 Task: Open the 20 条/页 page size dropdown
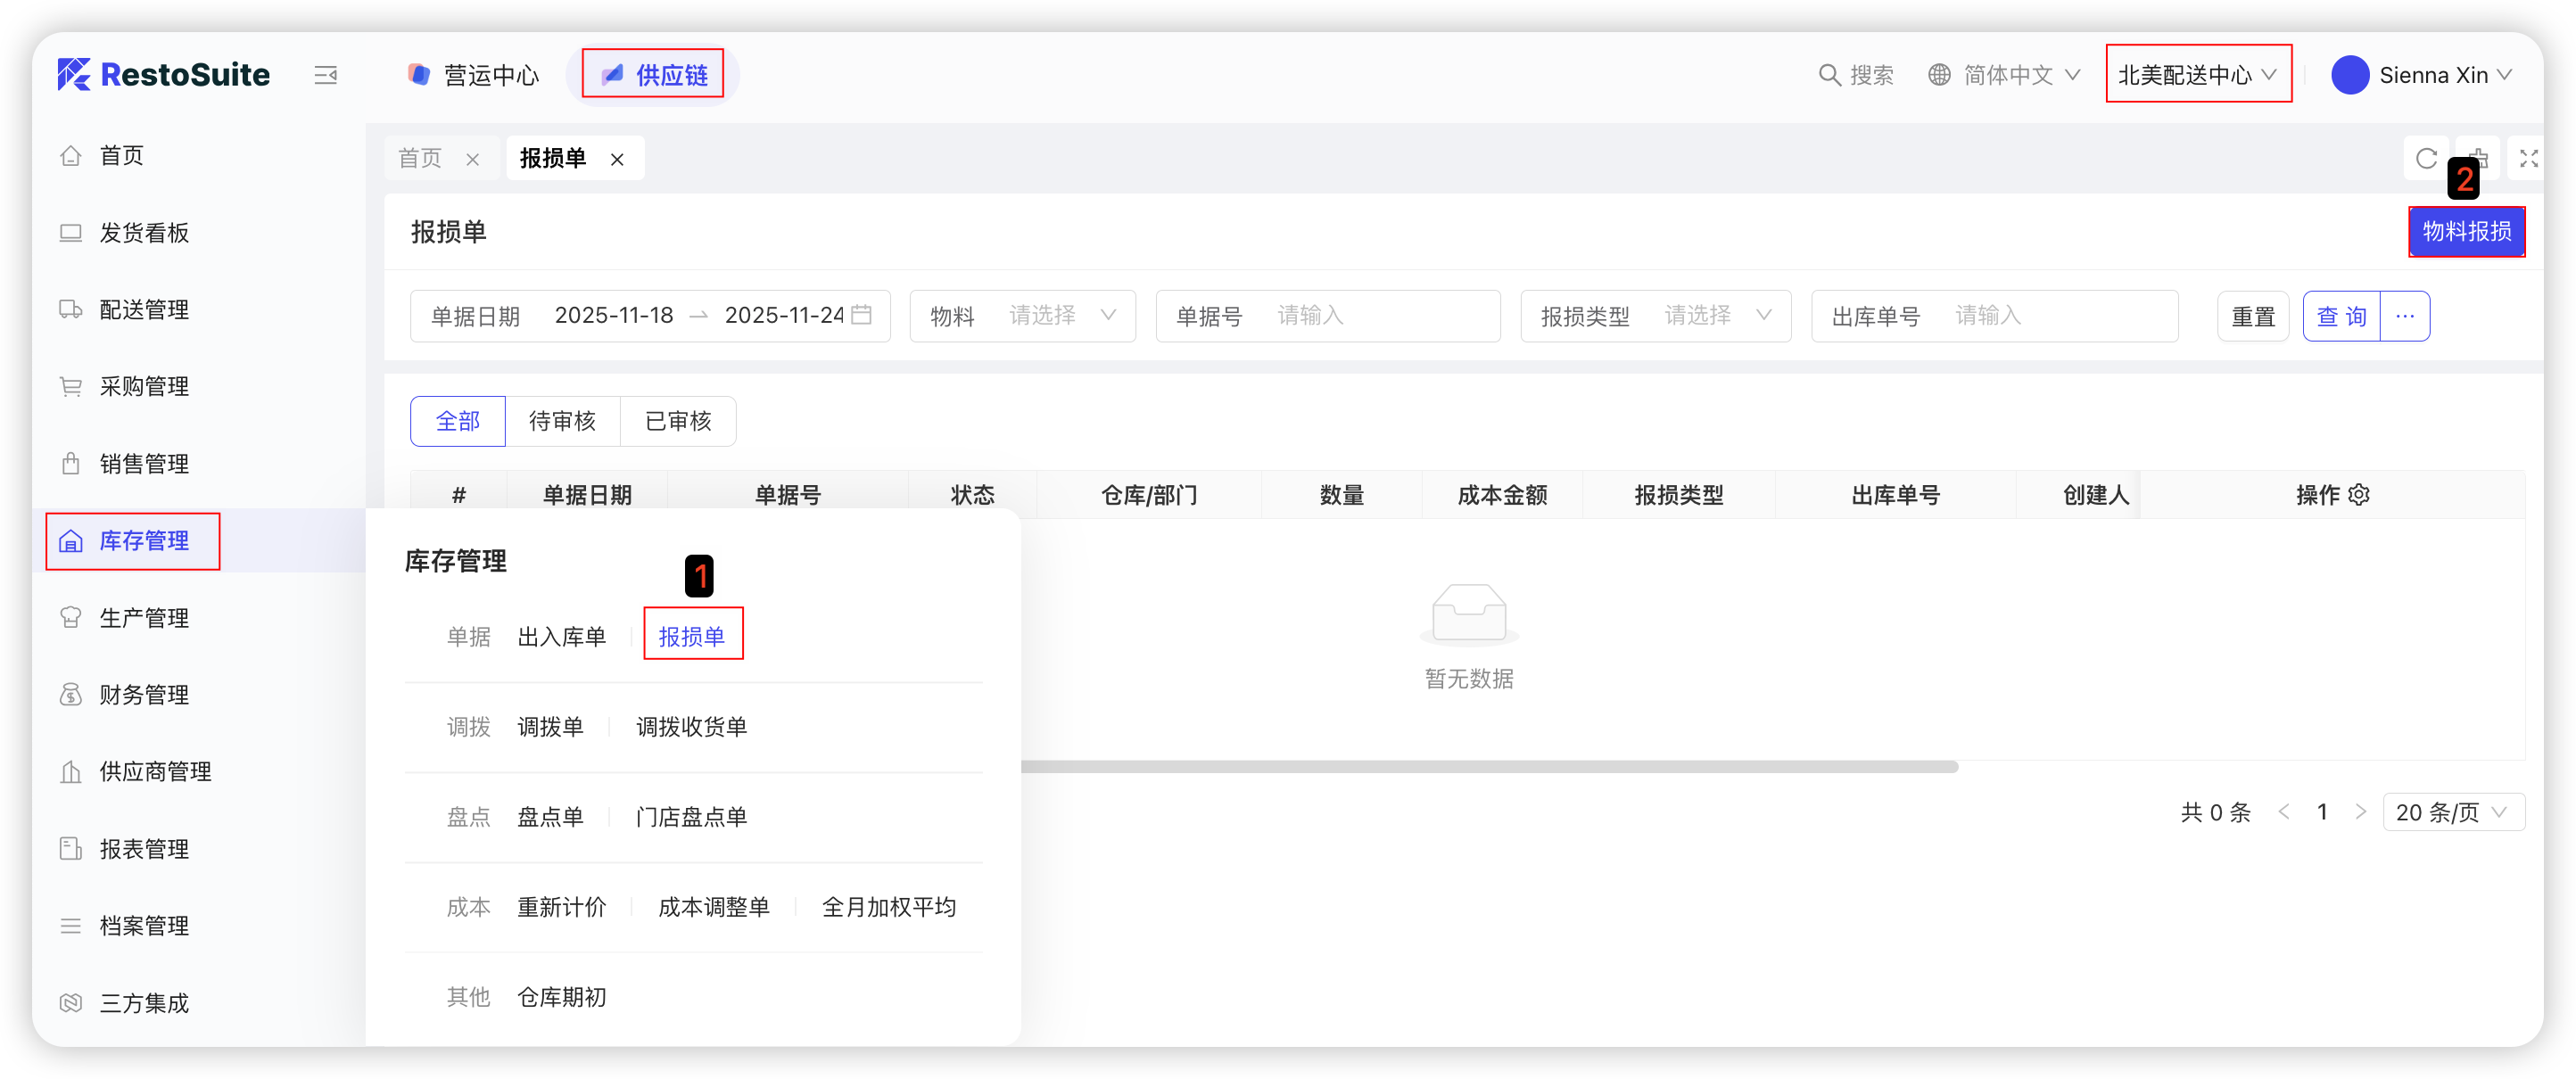click(2453, 812)
